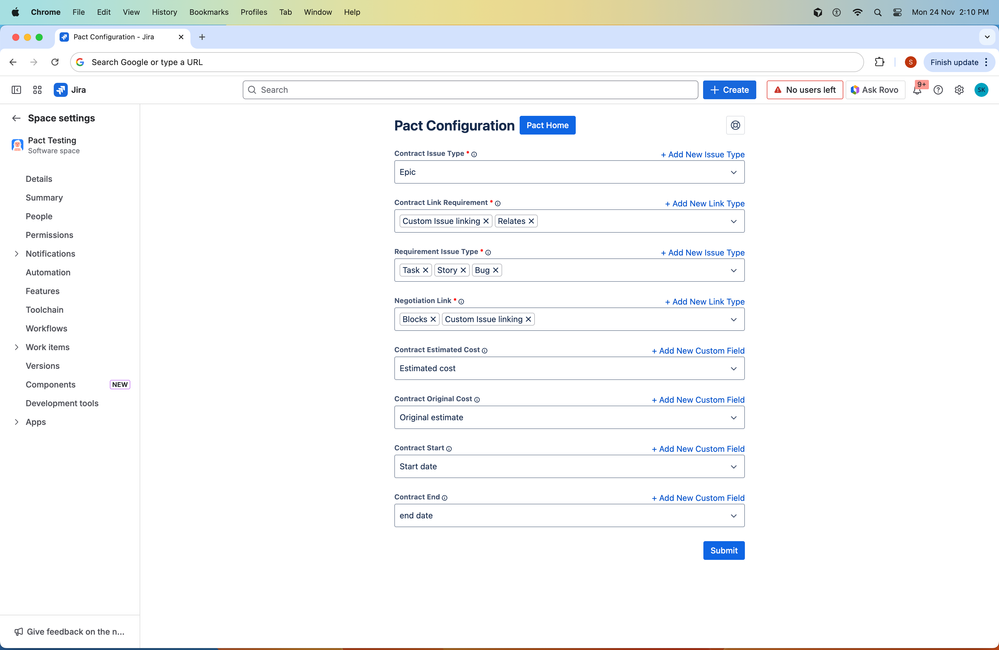Click the Pact Testing space avatar
Image resolution: width=999 pixels, height=650 pixels.
[17, 145]
